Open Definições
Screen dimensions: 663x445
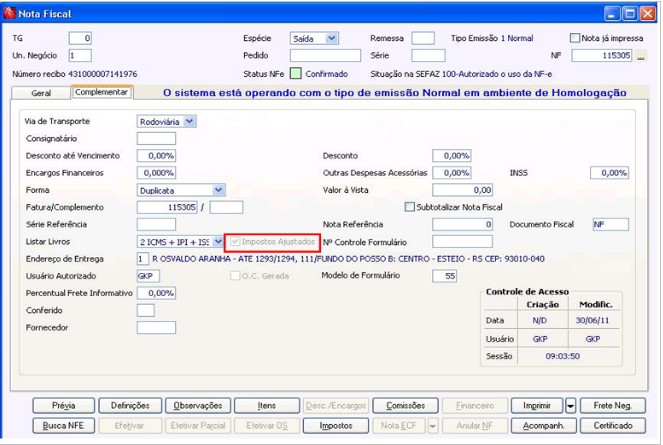[x=130, y=406]
